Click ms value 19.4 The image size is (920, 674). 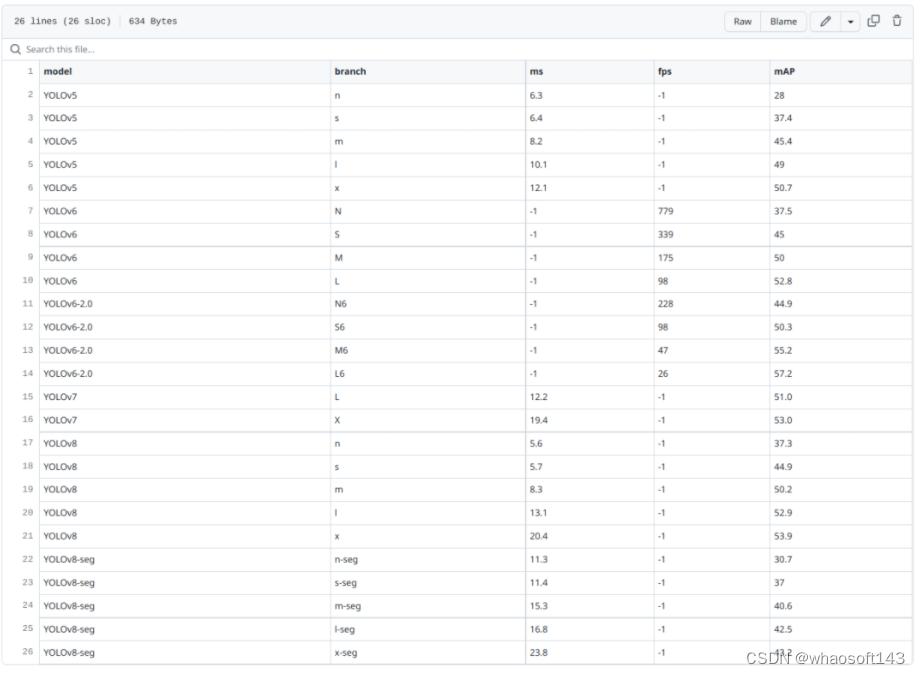coord(538,421)
